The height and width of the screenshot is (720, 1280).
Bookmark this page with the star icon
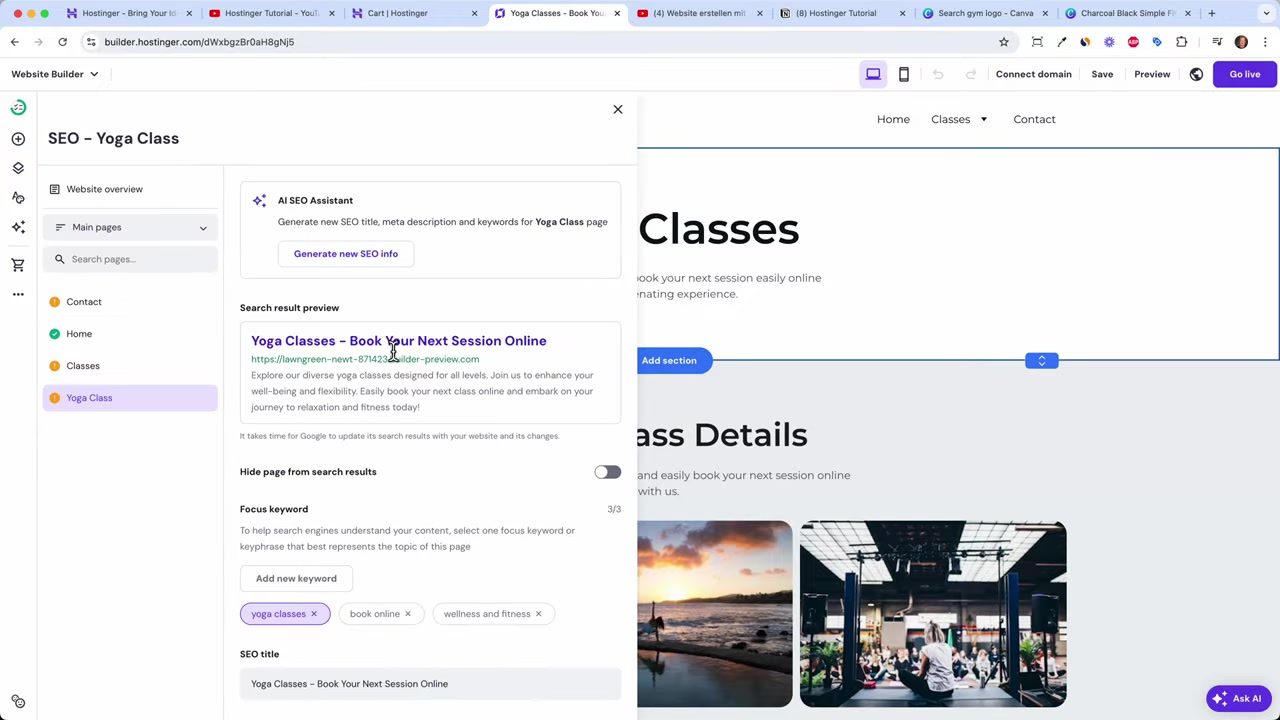[1004, 42]
